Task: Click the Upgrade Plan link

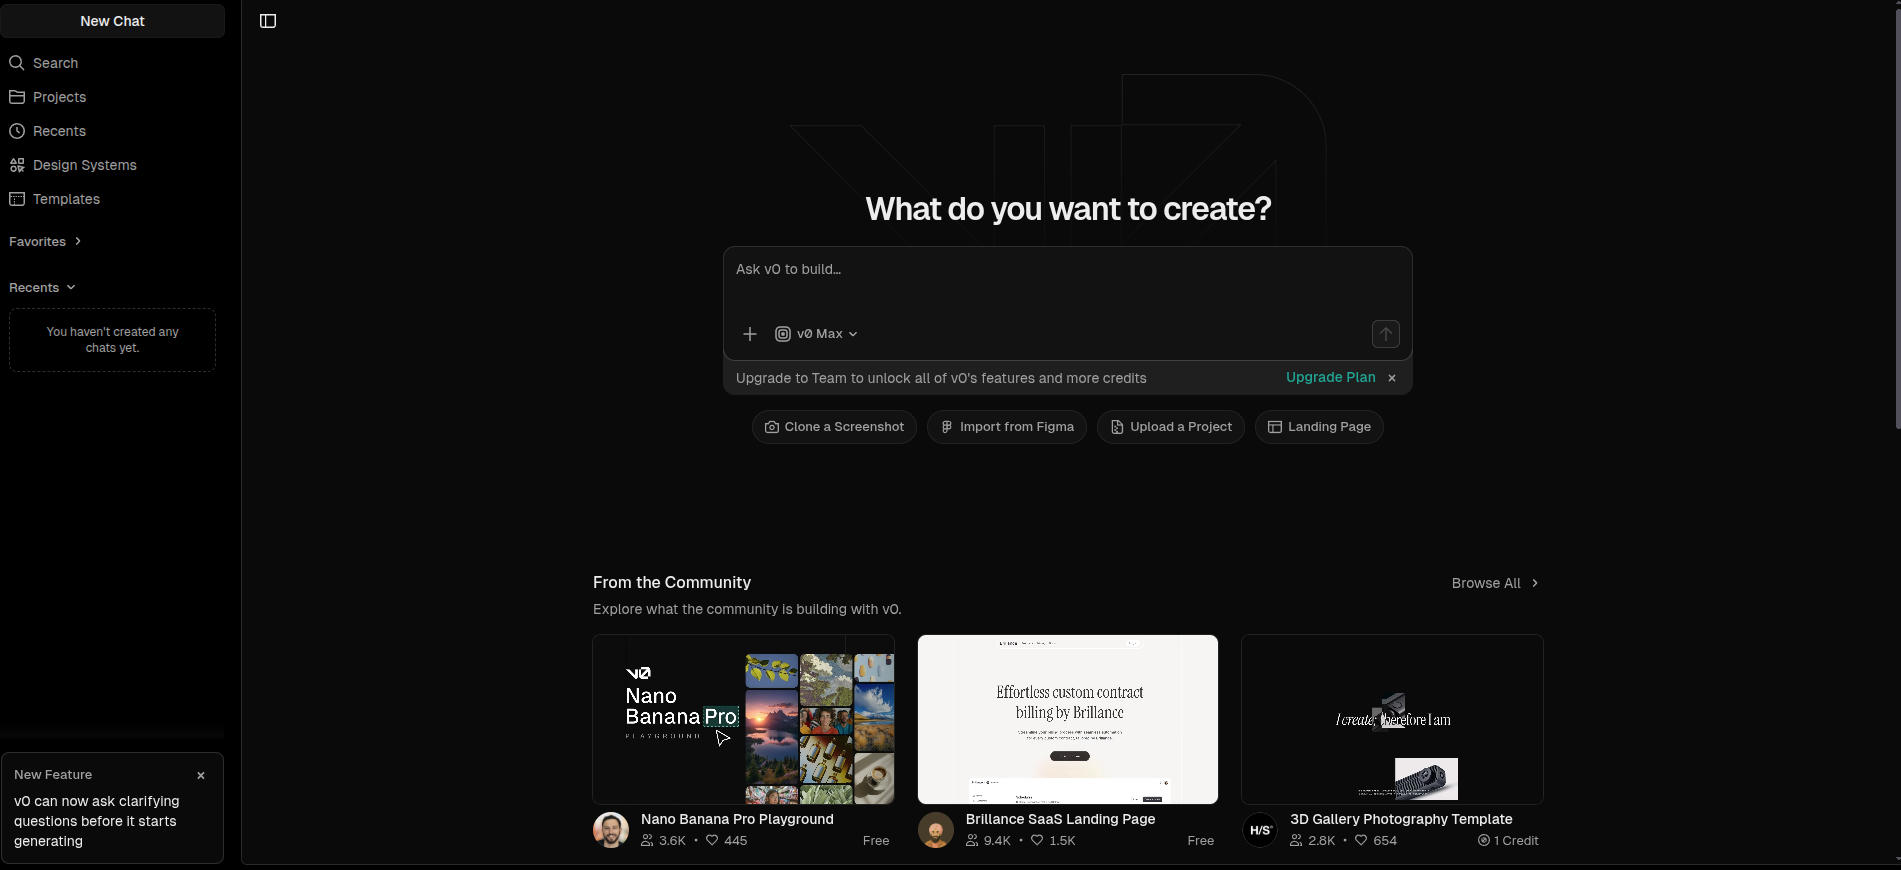Action: 1330,377
